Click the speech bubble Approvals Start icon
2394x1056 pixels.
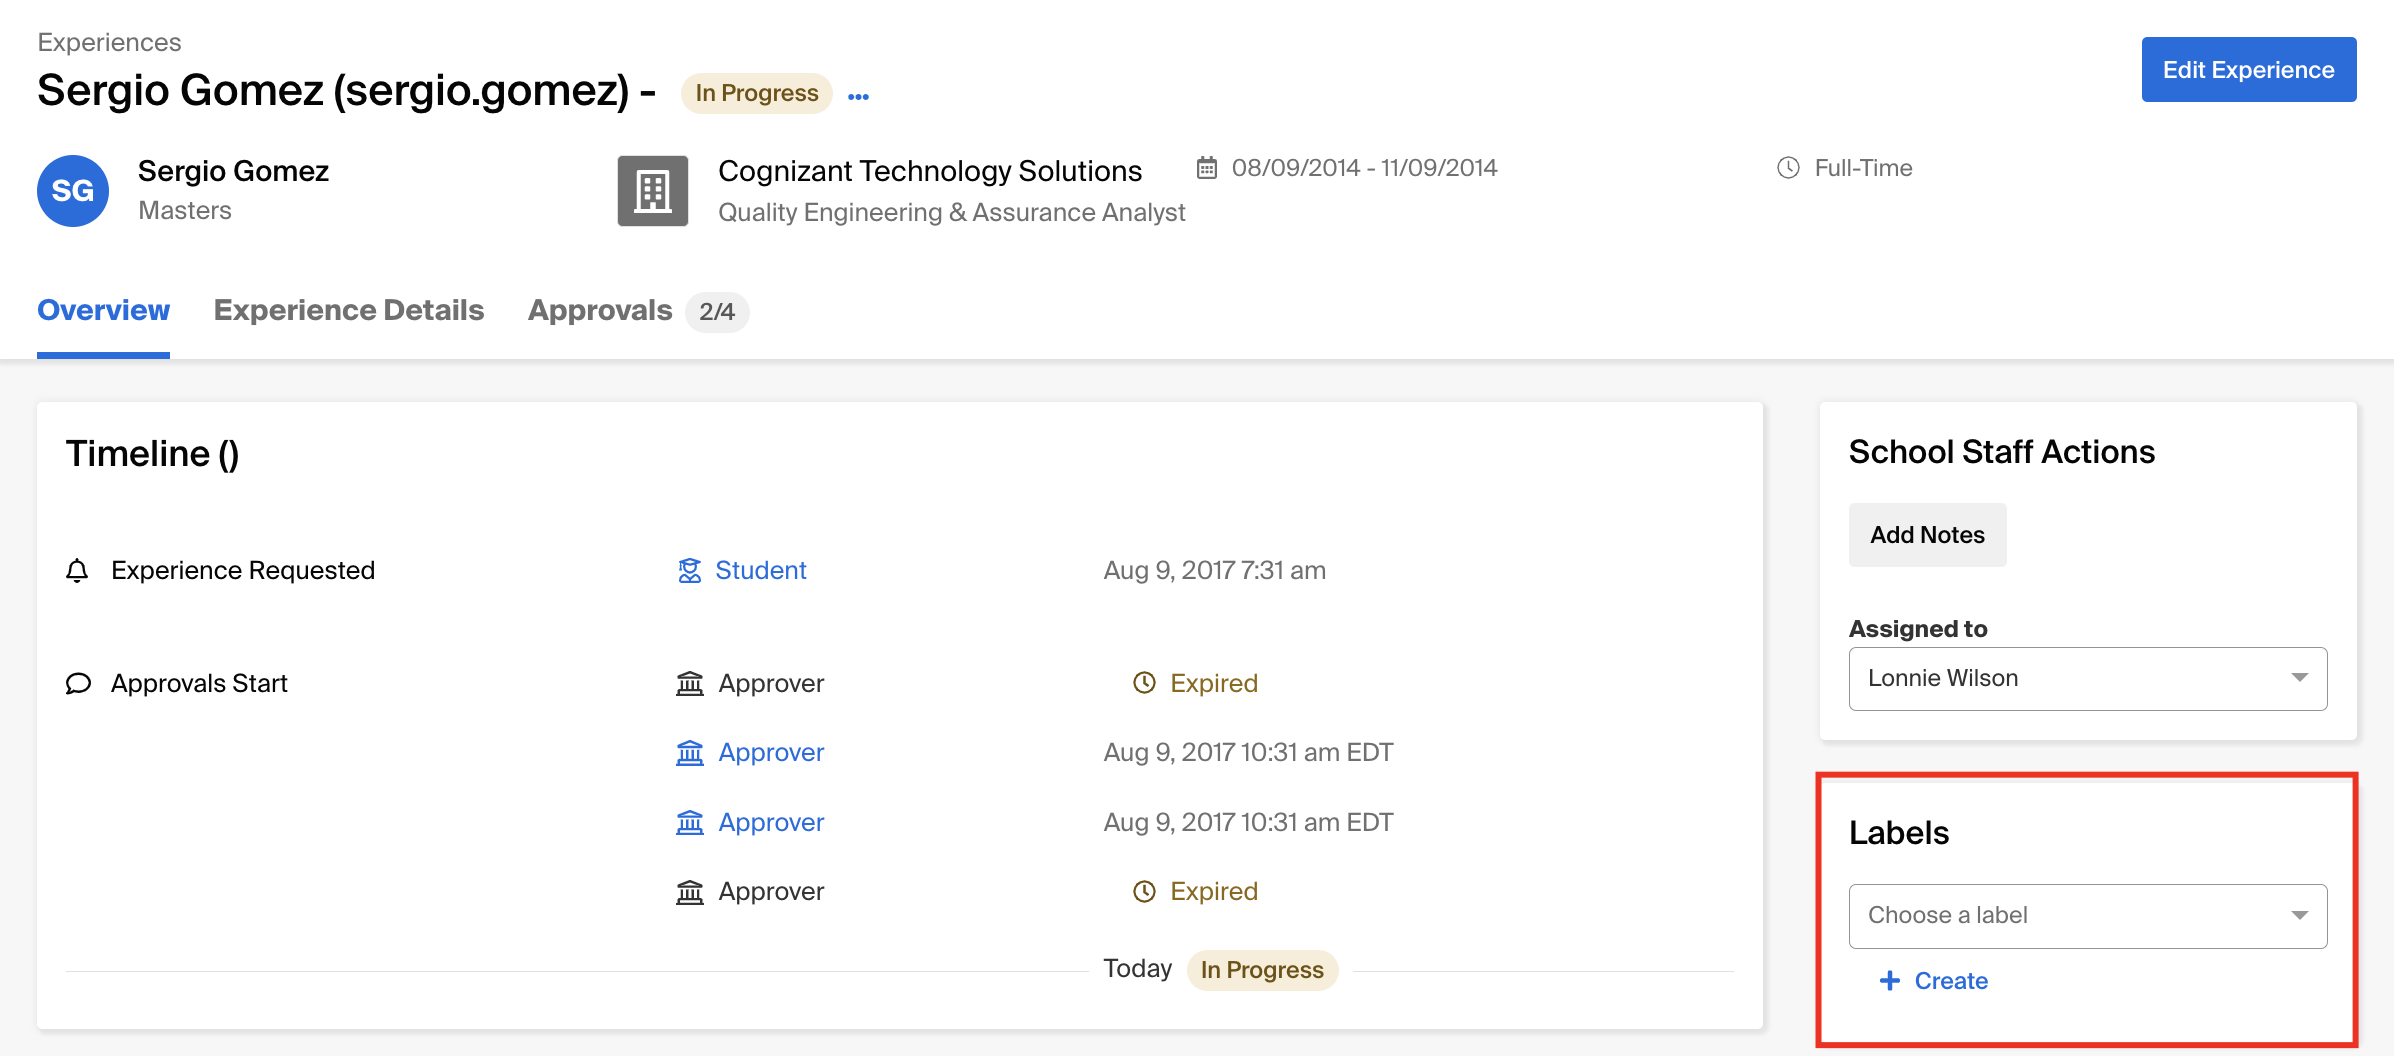point(78,683)
